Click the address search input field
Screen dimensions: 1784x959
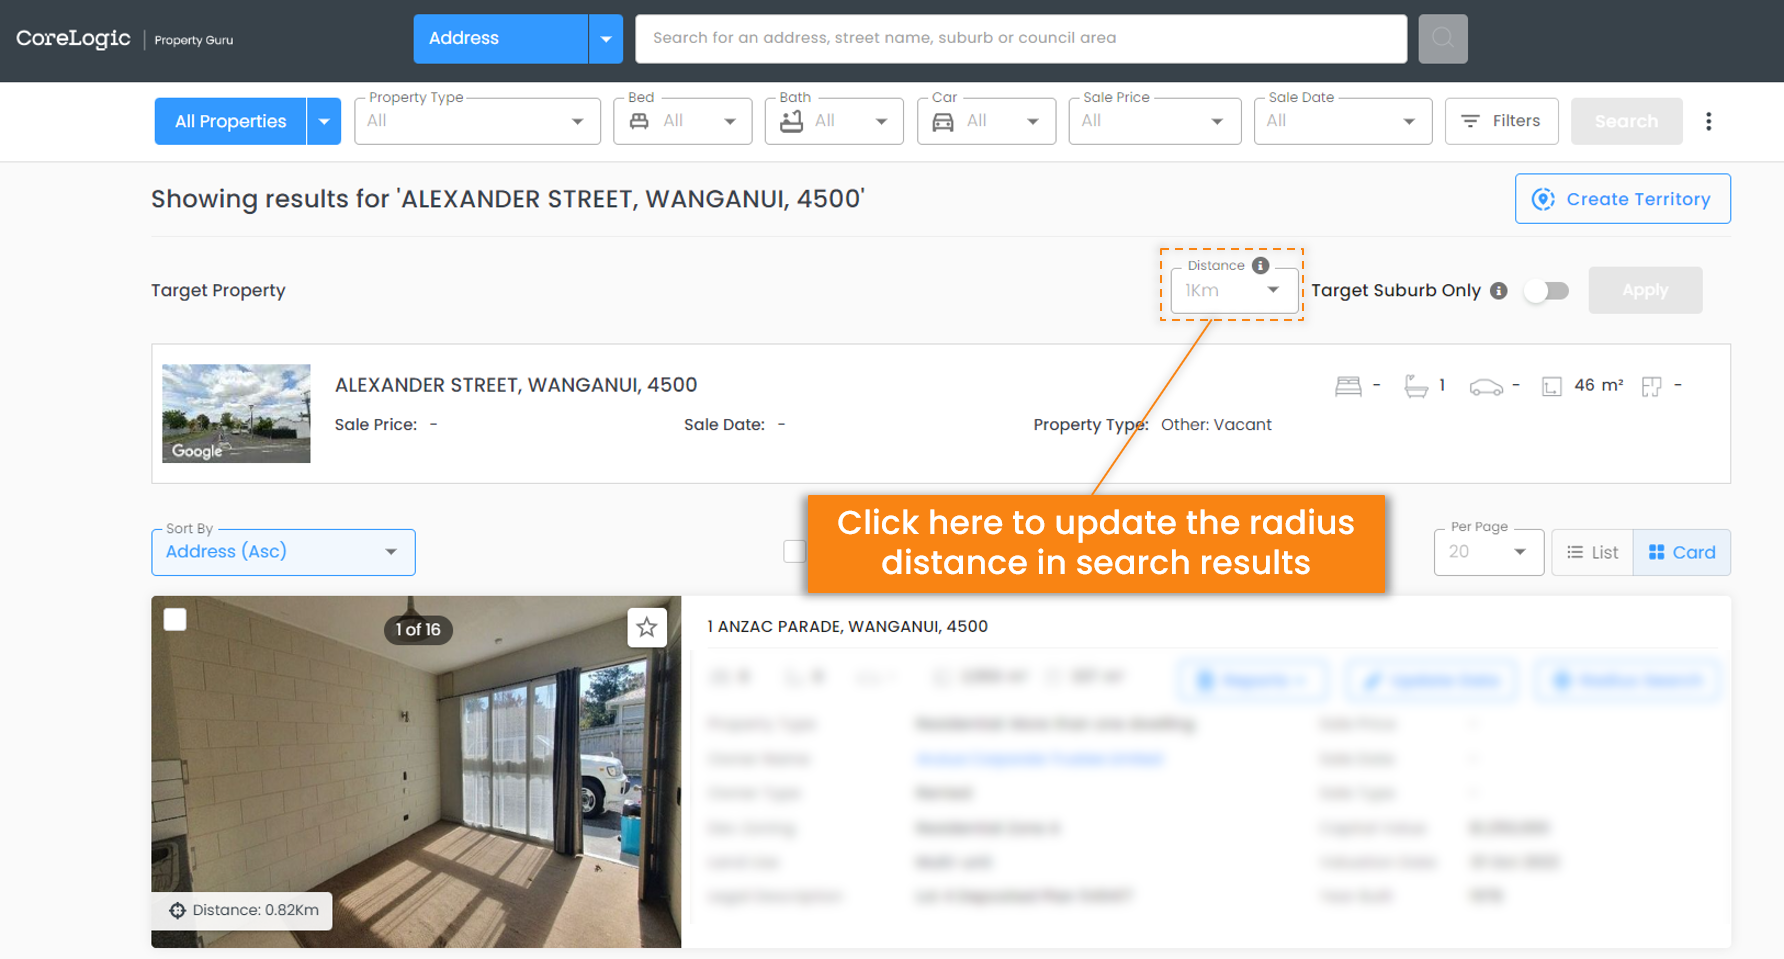pyautogui.click(x=1021, y=39)
